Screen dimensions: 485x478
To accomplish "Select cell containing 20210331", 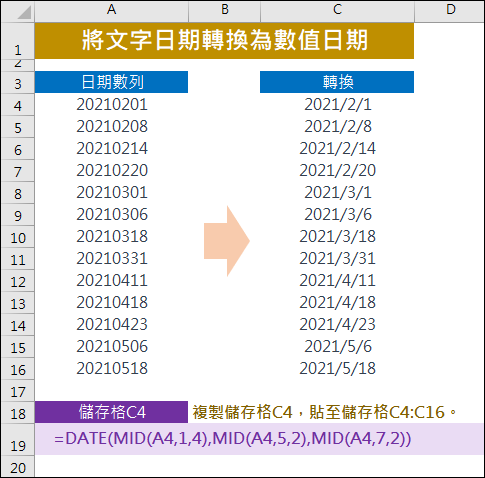I will [111, 259].
